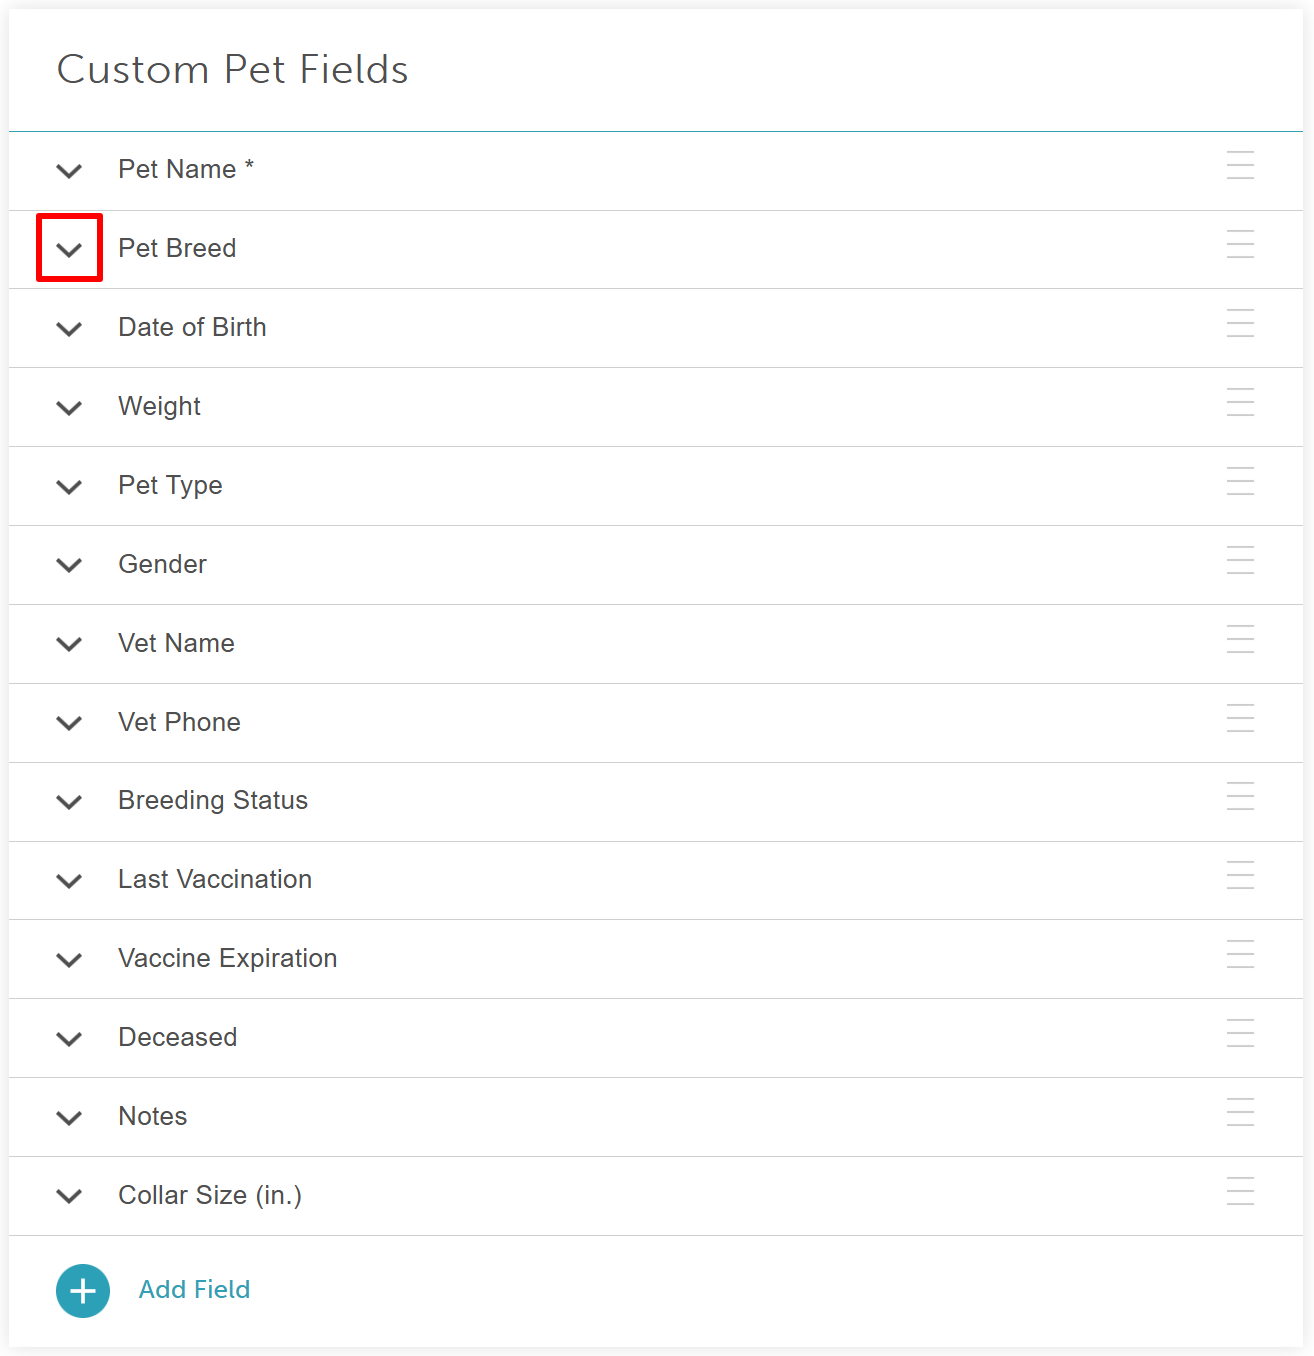The height and width of the screenshot is (1356, 1314).
Task: Open the Date of Birth chevron
Action: pos(69,329)
